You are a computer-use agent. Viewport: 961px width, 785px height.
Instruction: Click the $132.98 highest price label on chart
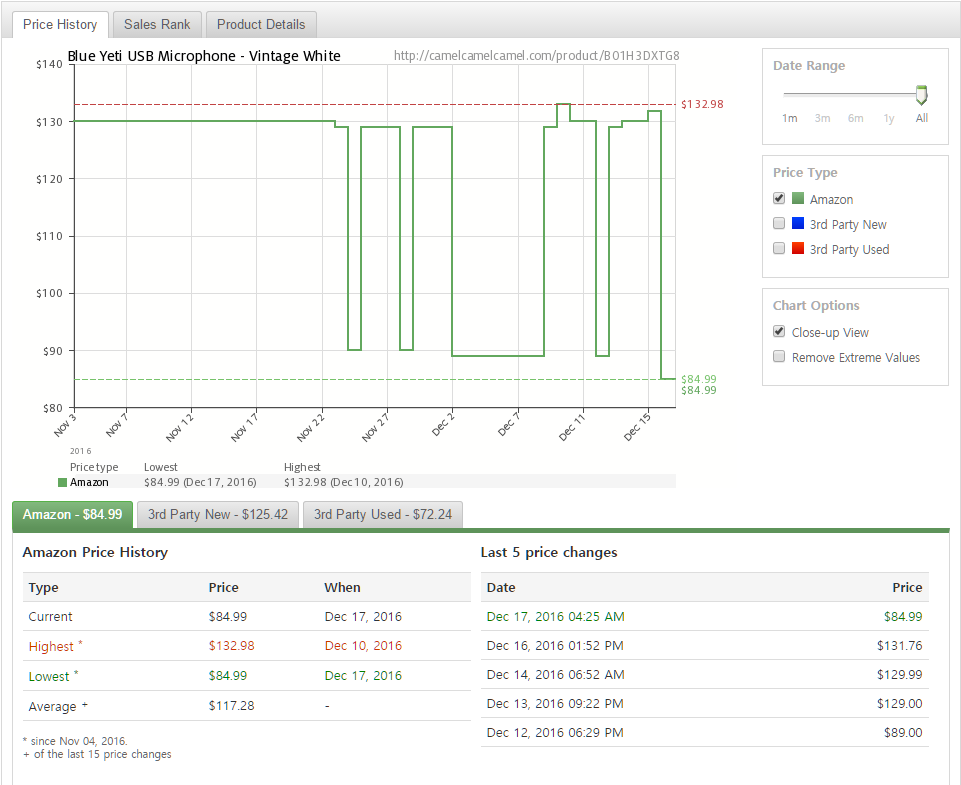click(702, 104)
